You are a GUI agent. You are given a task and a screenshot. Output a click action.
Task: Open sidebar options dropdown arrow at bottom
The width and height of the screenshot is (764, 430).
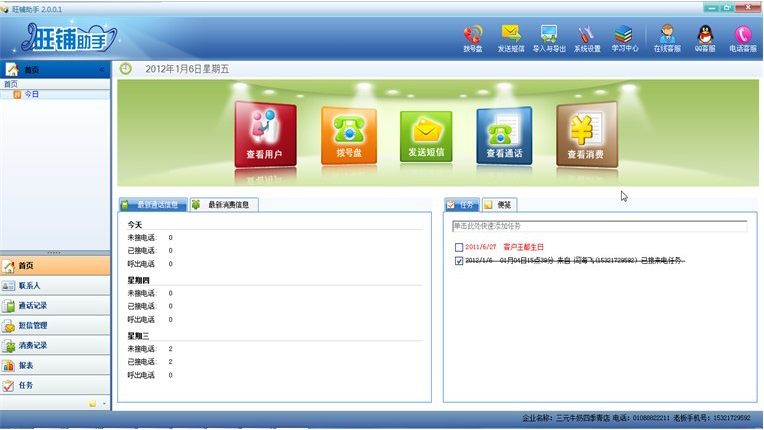[103, 403]
